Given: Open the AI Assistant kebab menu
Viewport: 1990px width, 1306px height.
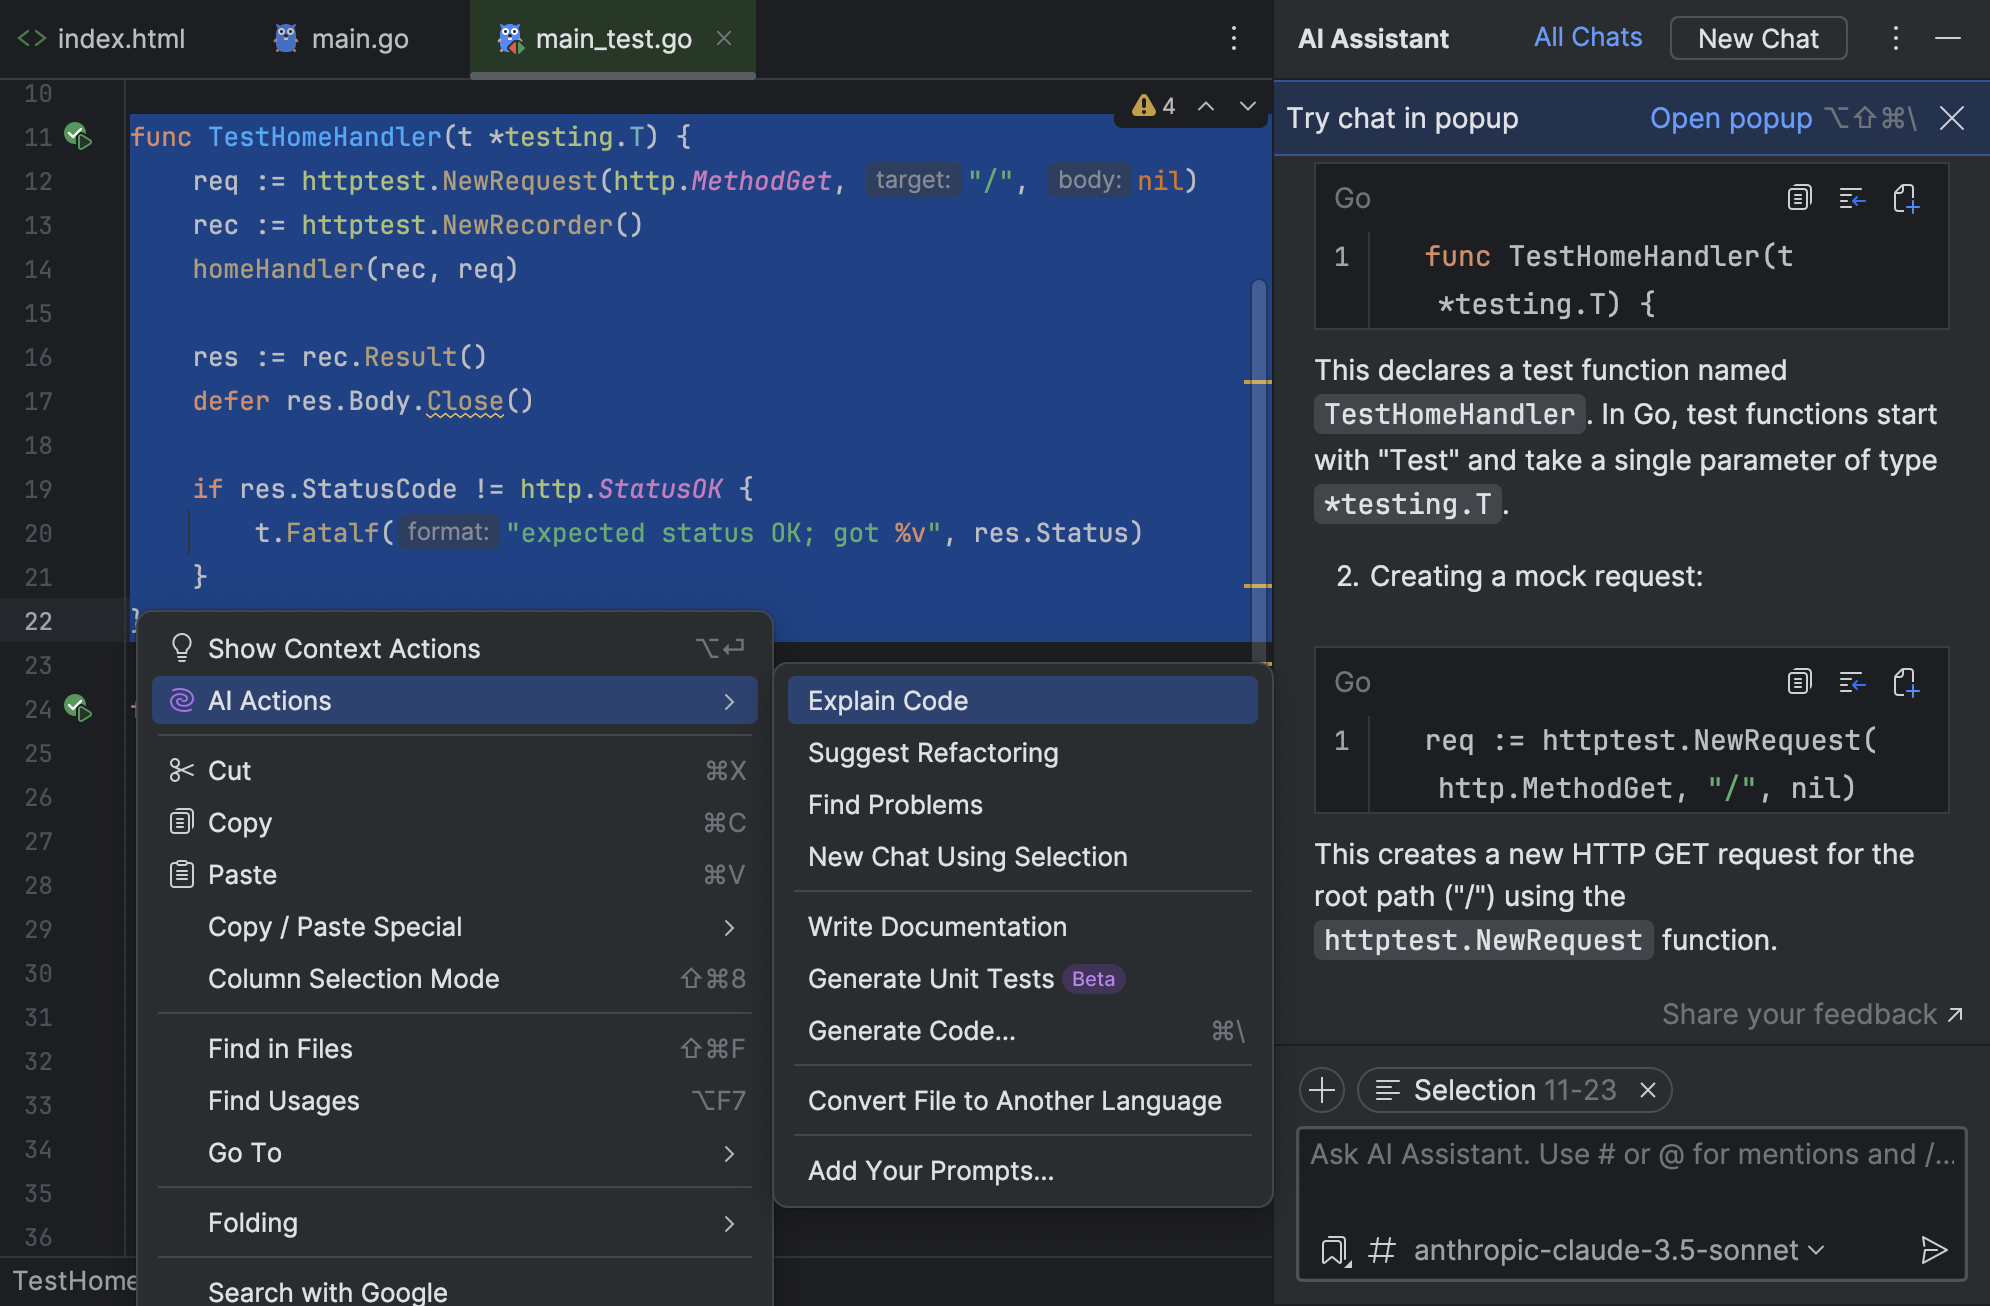Looking at the screenshot, I should tap(1894, 39).
